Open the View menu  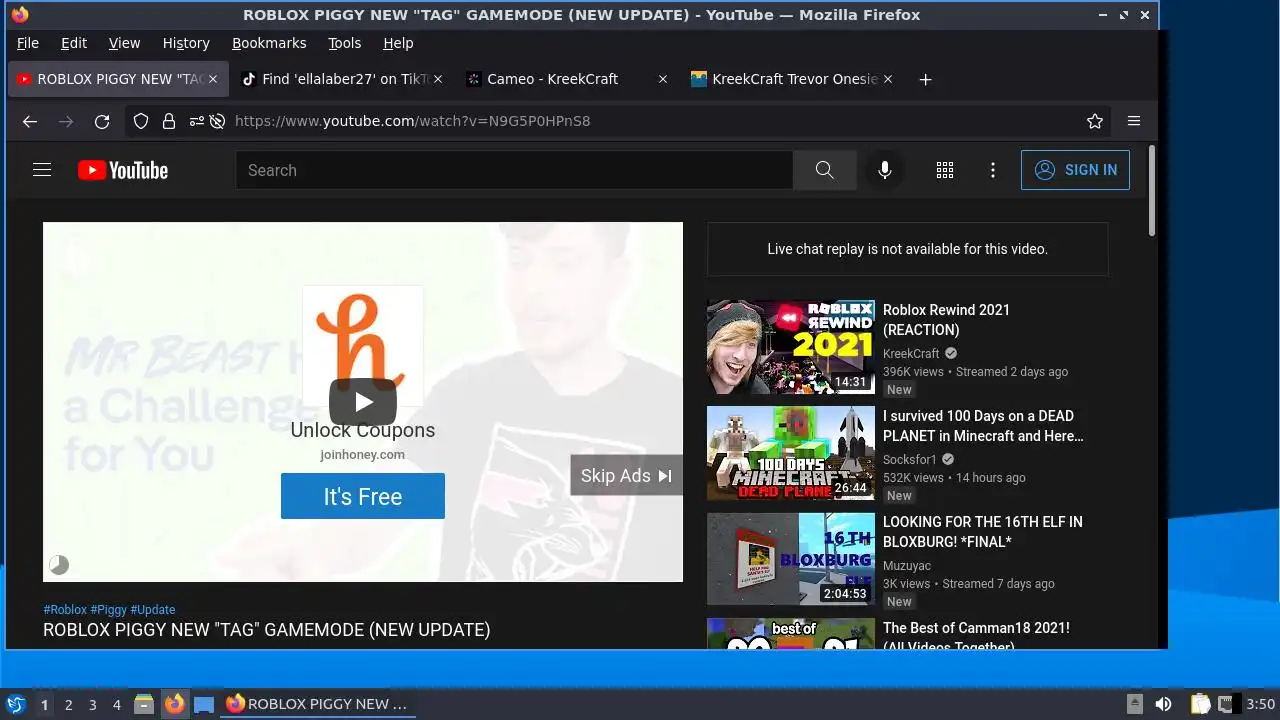click(124, 43)
